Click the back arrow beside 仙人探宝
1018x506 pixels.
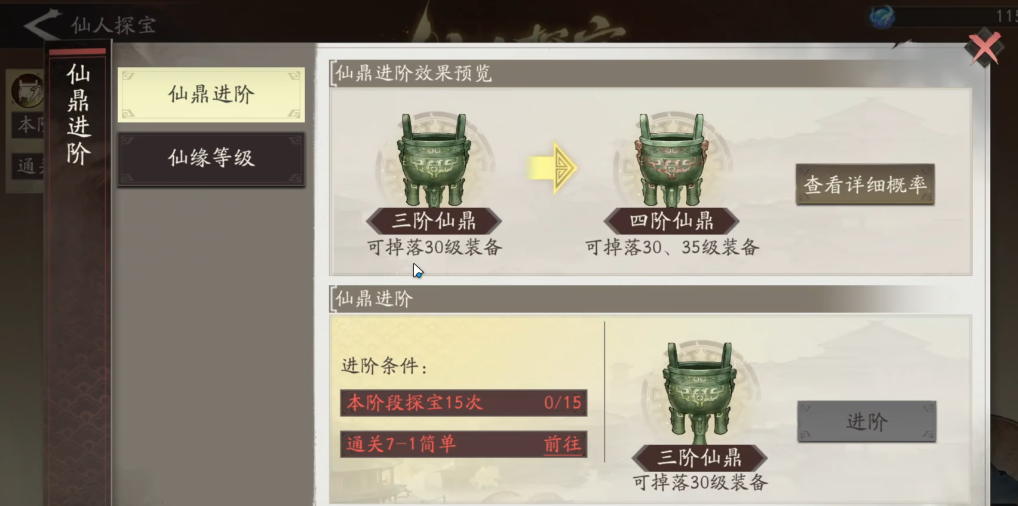(43, 25)
